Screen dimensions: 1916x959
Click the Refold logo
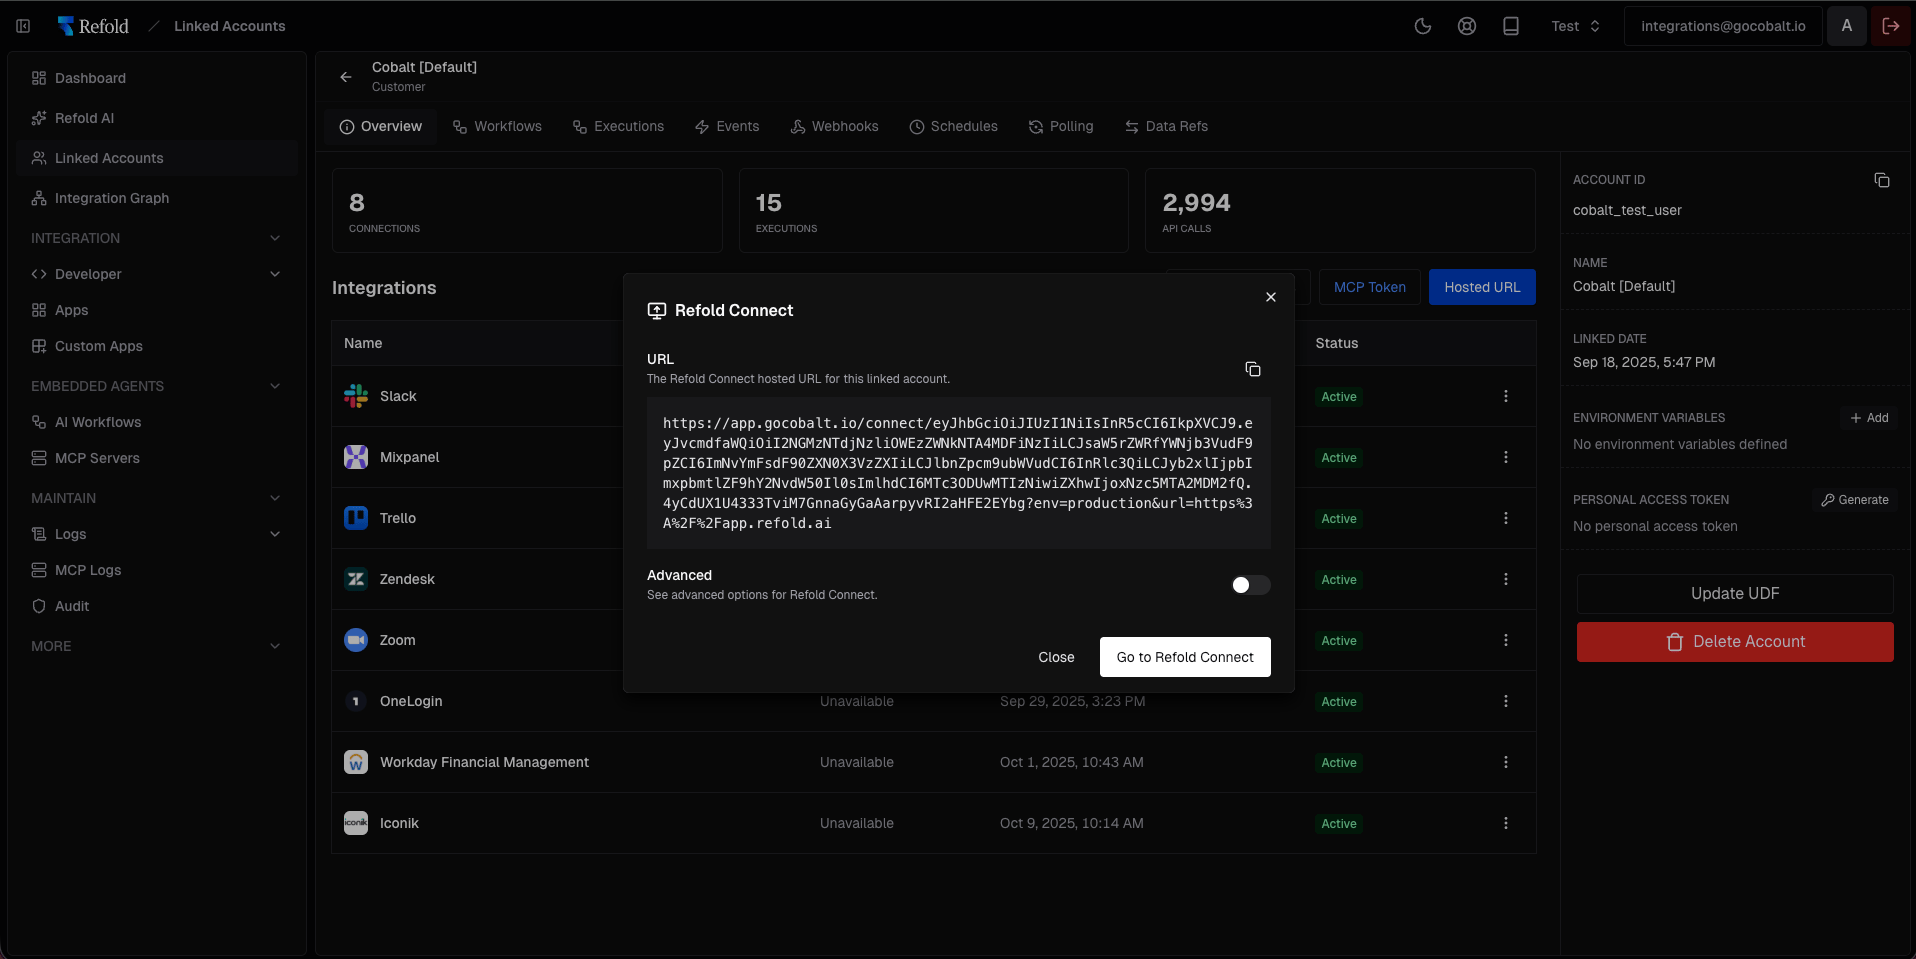(93, 26)
